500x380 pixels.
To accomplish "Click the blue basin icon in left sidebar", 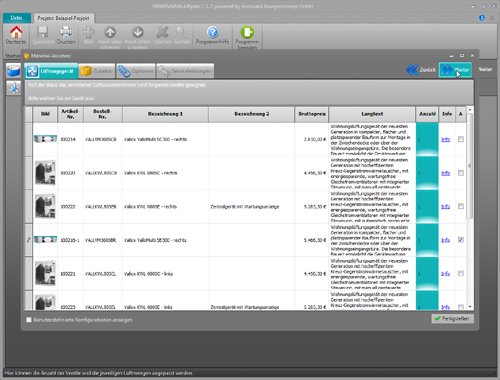I will click(x=13, y=71).
